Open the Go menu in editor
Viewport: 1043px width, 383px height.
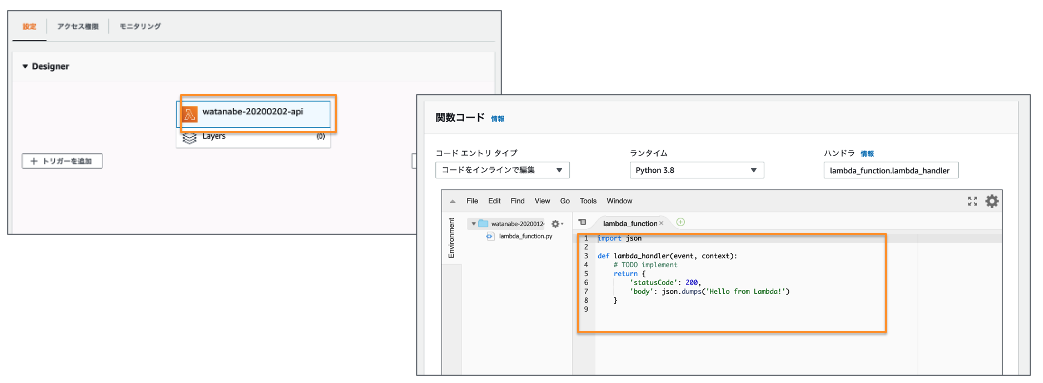pos(565,201)
